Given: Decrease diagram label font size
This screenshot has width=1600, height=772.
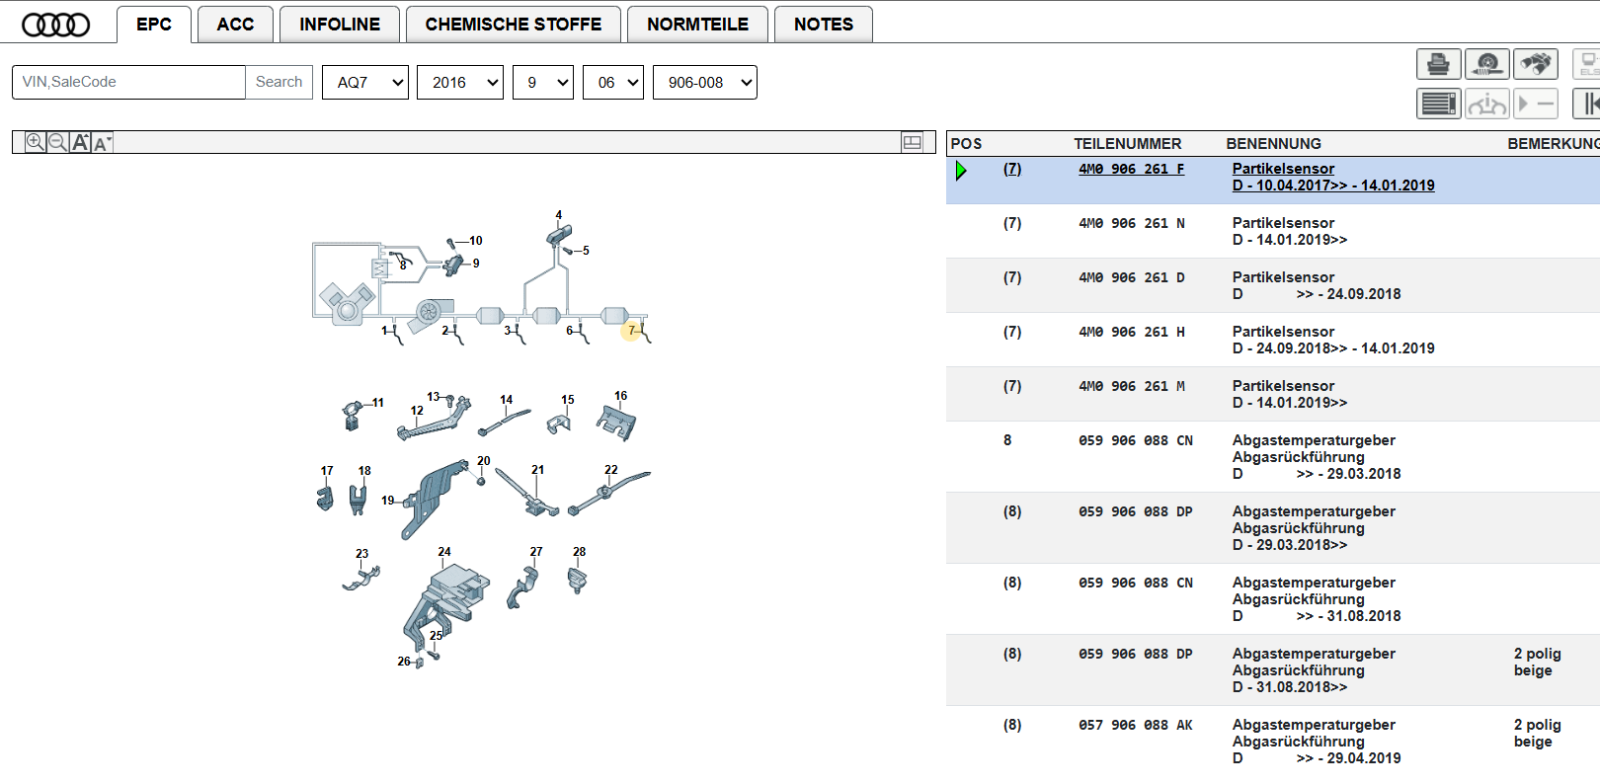Looking at the screenshot, I should [x=102, y=143].
